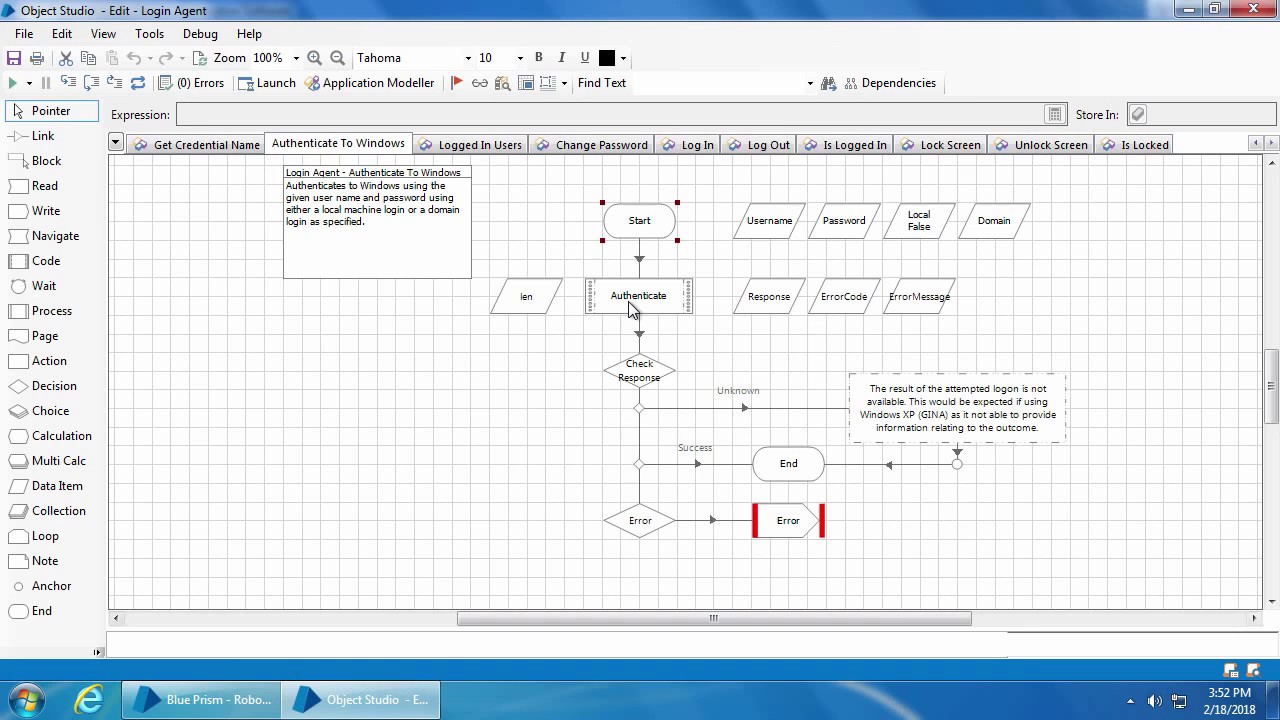Zoom in on the diagram
The width and height of the screenshot is (1280, 720).
[x=314, y=58]
